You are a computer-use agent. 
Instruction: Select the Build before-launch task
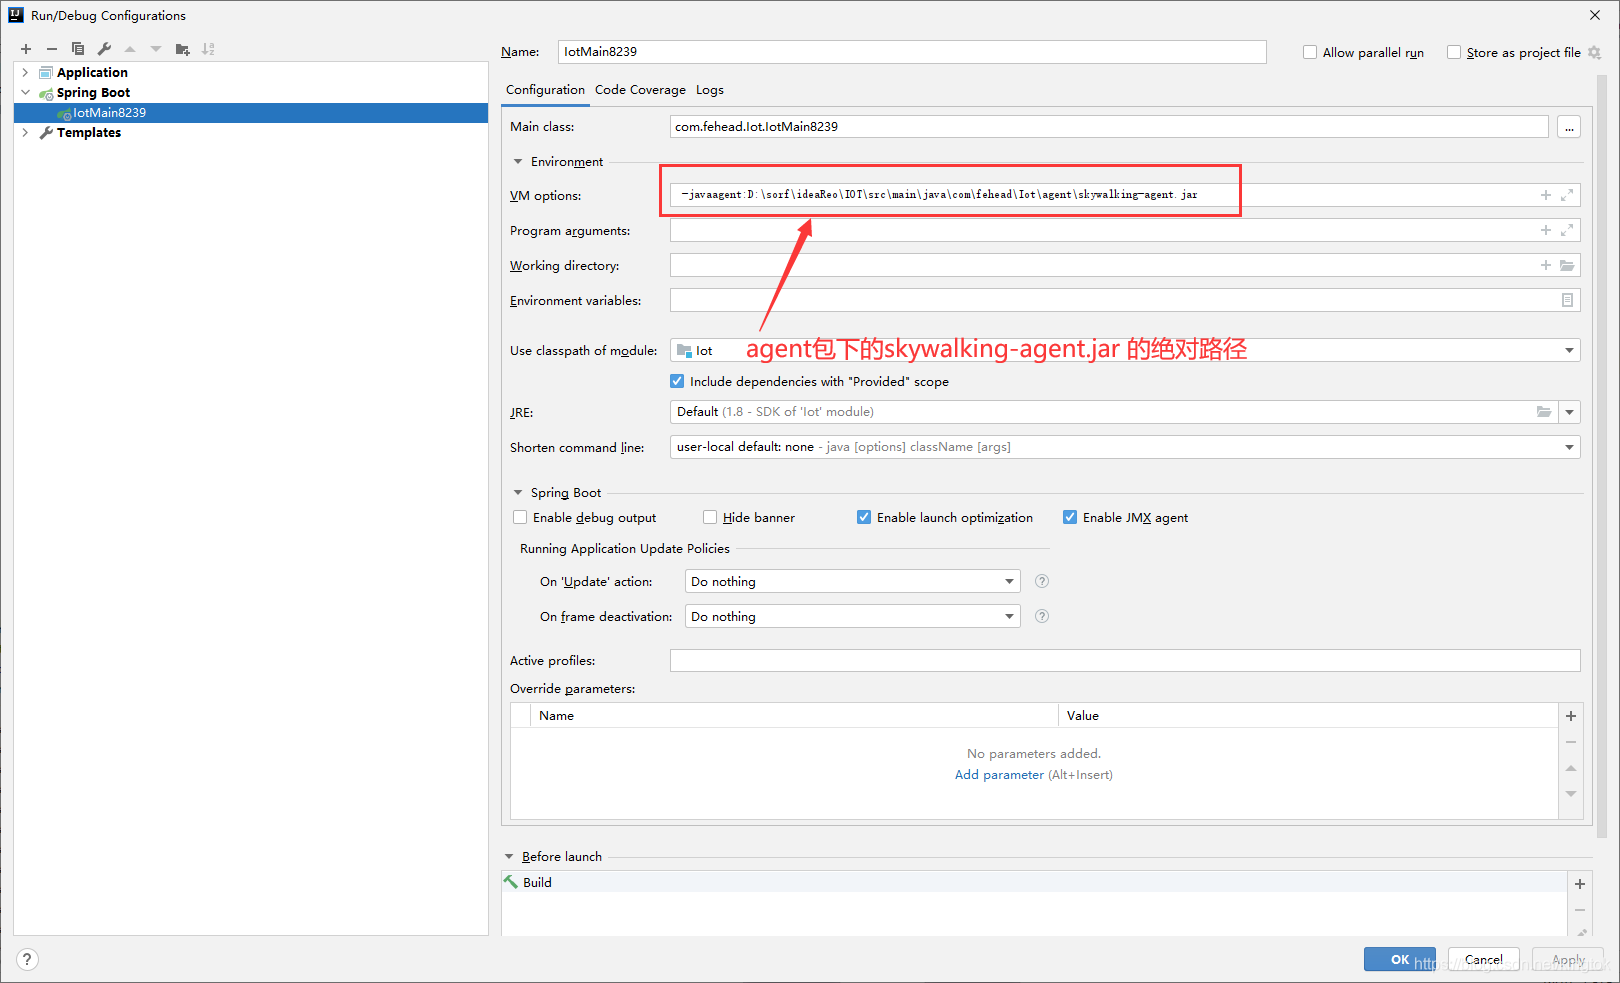point(1033,882)
